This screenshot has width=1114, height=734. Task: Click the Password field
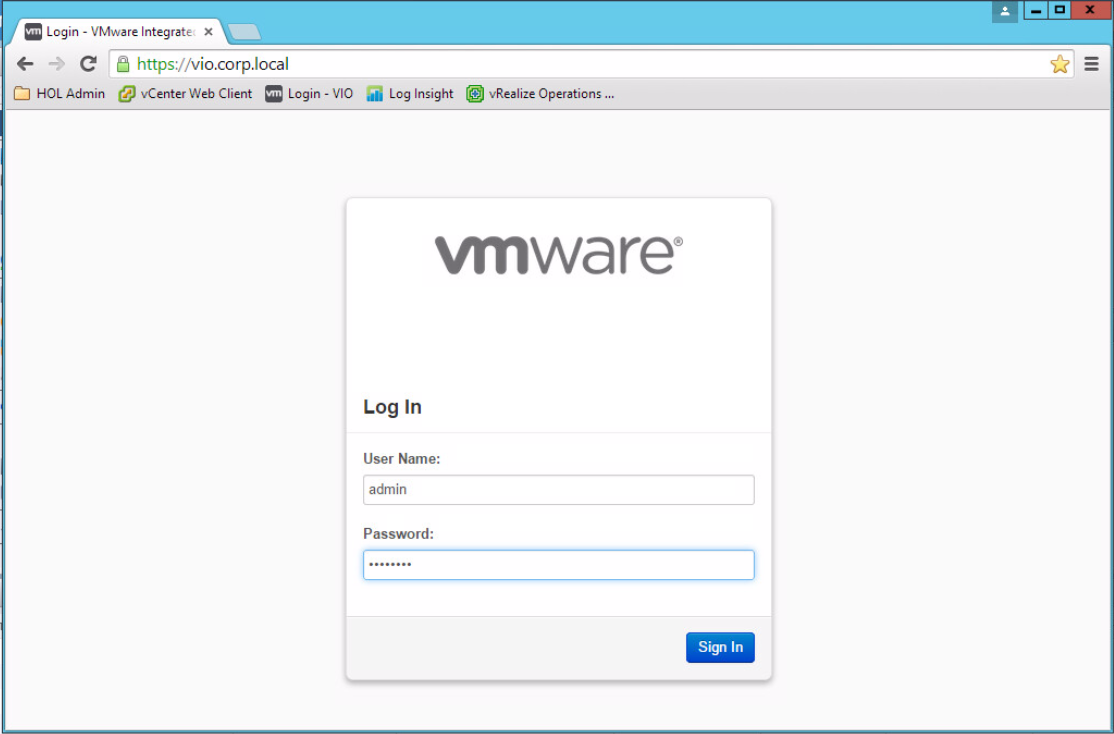pyautogui.click(x=558, y=565)
